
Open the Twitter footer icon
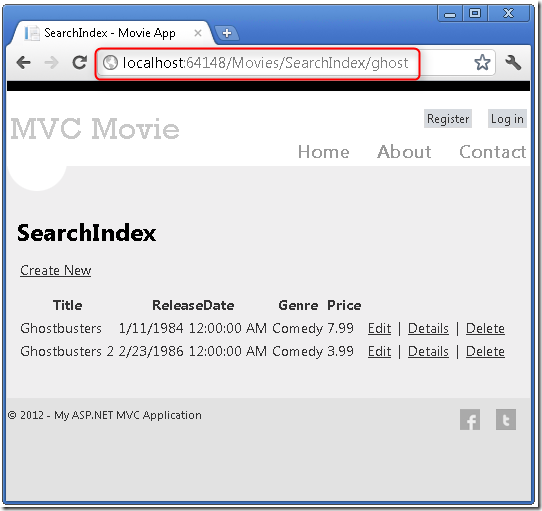(506, 419)
